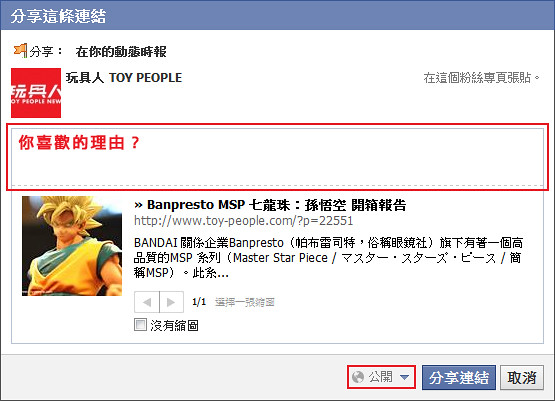Screen dimensions: 555x401
Task: Click the 分享連結 button
Action: (x=459, y=378)
